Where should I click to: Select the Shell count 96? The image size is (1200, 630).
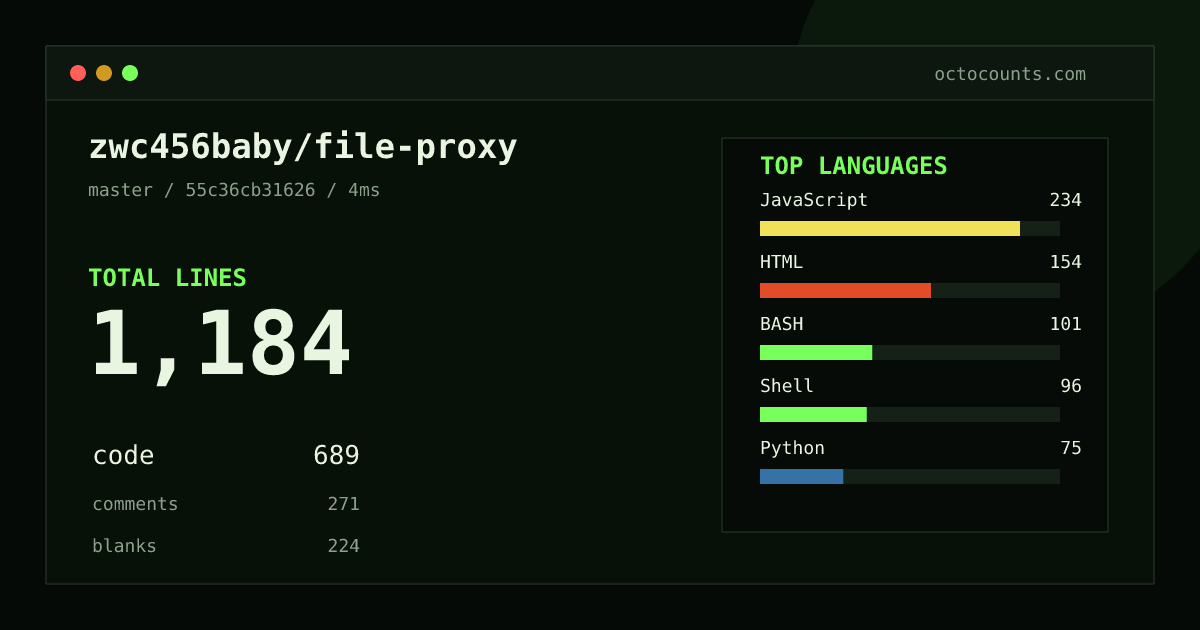click(1071, 386)
